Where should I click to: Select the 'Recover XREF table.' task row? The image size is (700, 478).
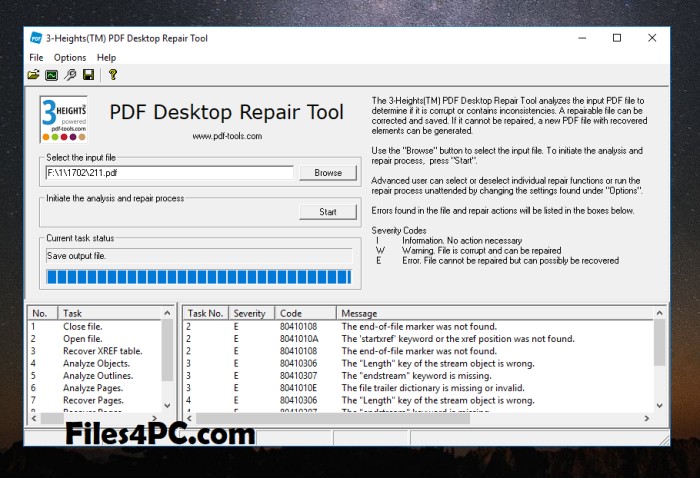pyautogui.click(x=95, y=351)
